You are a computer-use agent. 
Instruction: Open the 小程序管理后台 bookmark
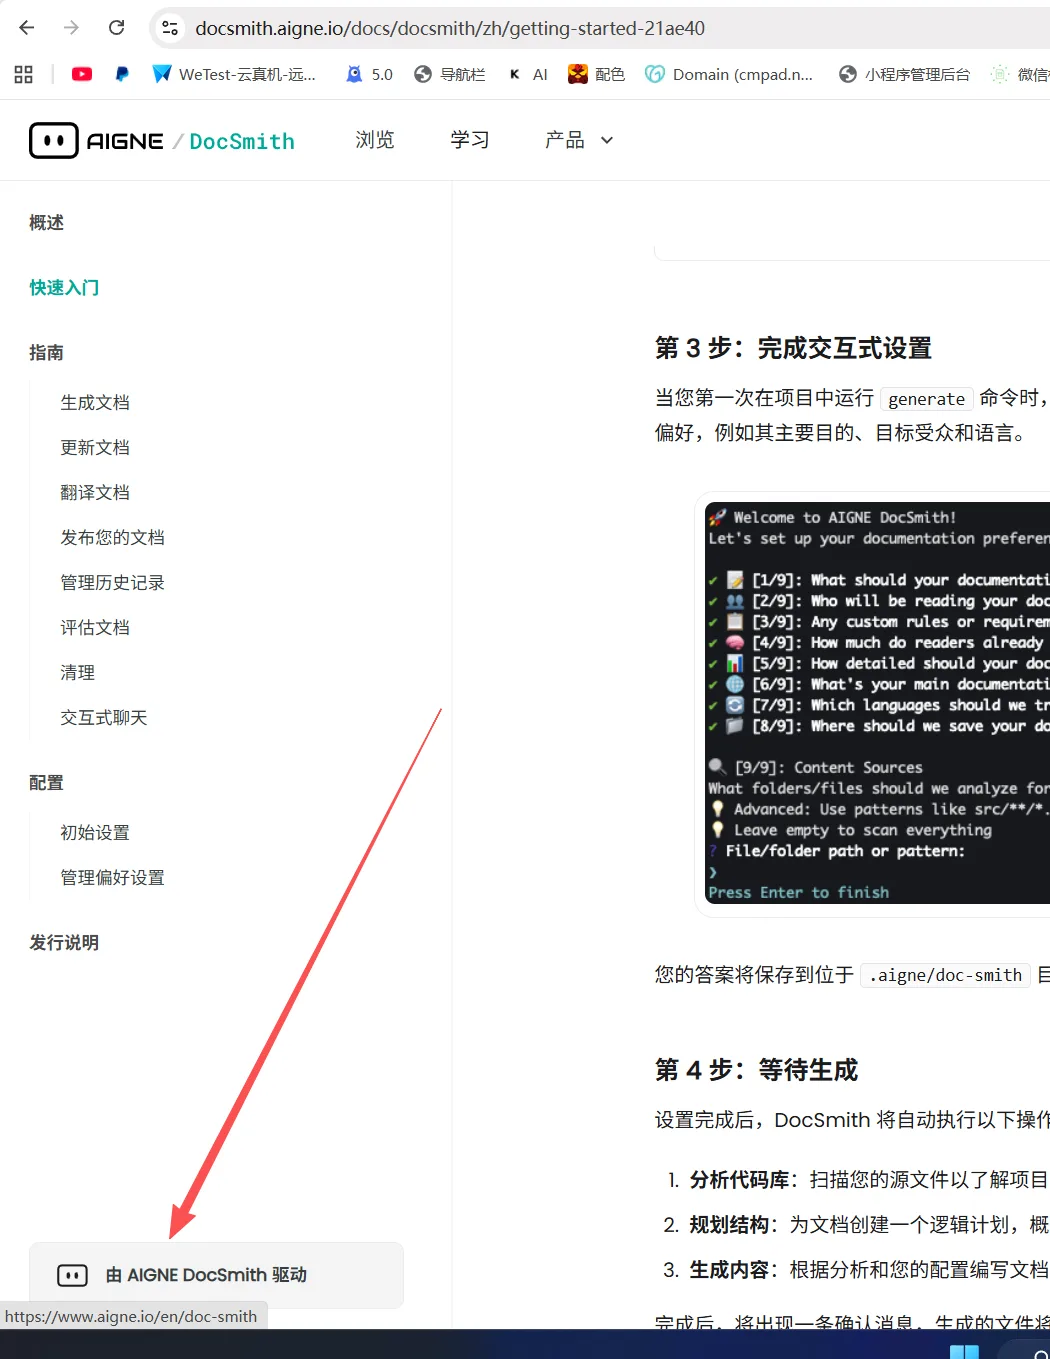point(904,74)
